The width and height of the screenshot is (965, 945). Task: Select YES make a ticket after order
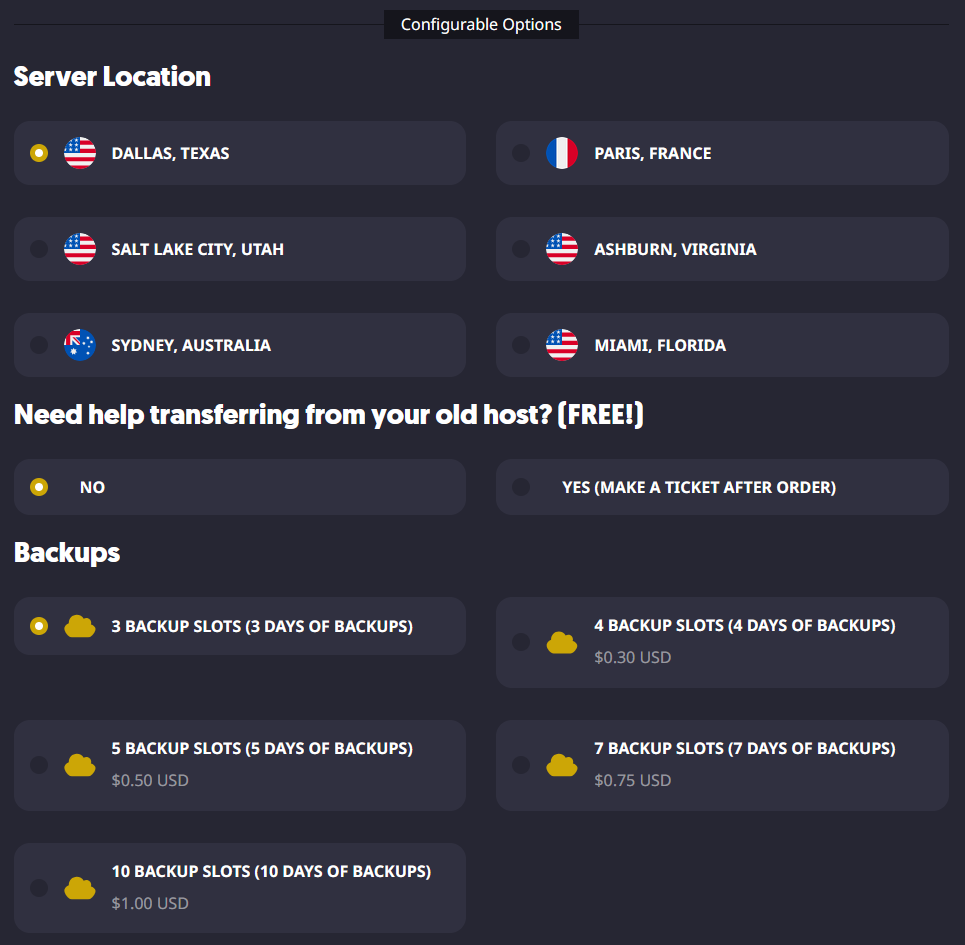click(521, 487)
